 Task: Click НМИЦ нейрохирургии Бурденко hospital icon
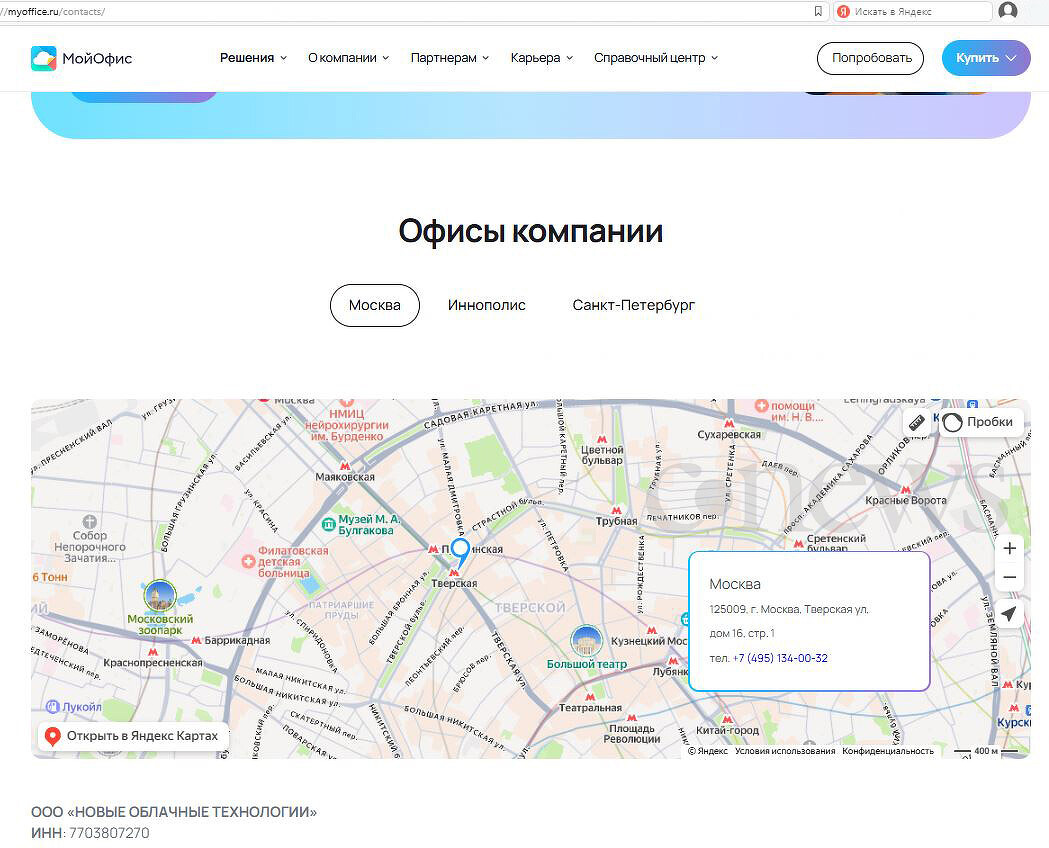point(347,402)
